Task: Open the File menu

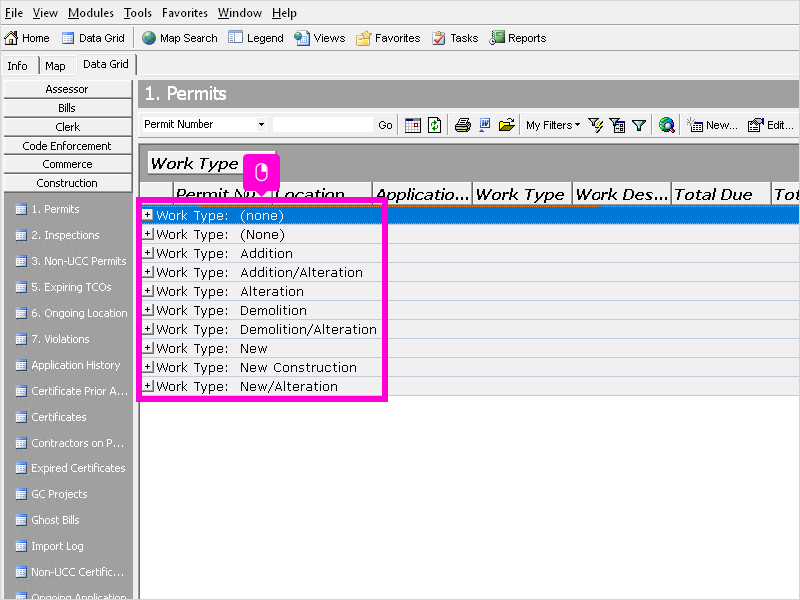Action: 14,13
